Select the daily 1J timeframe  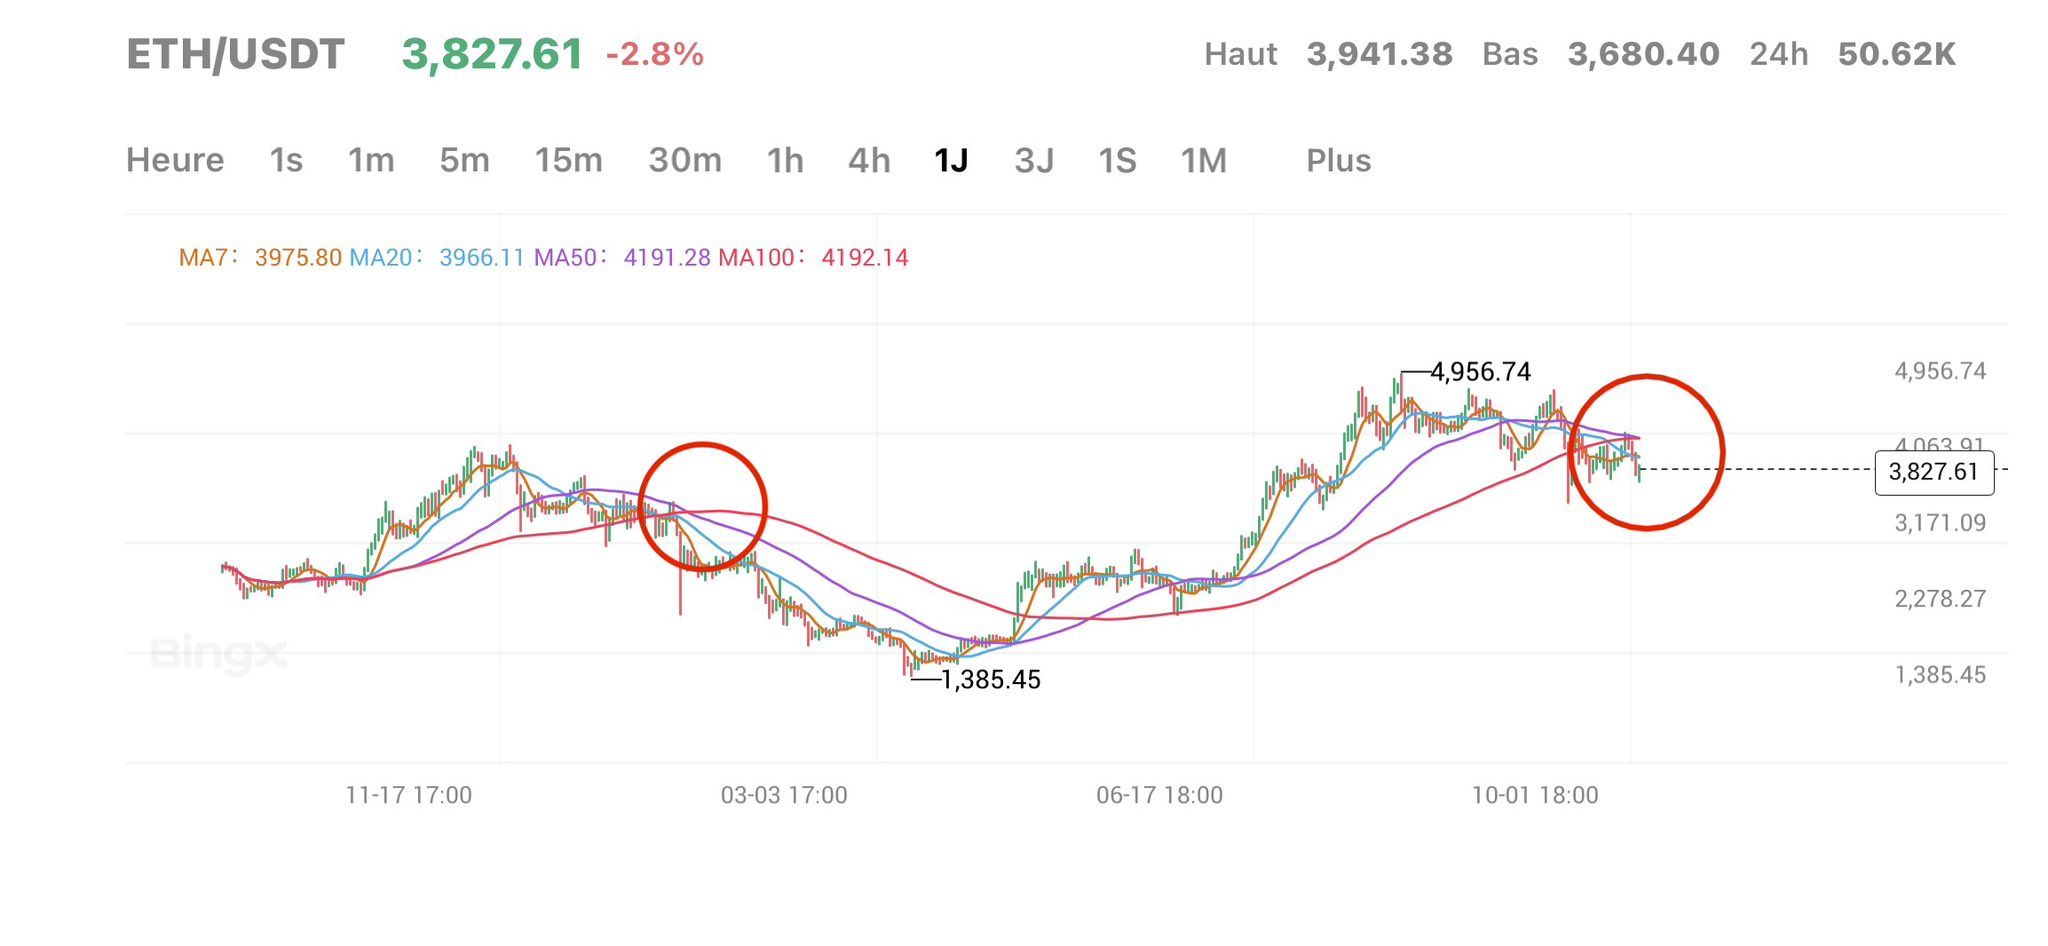[950, 160]
